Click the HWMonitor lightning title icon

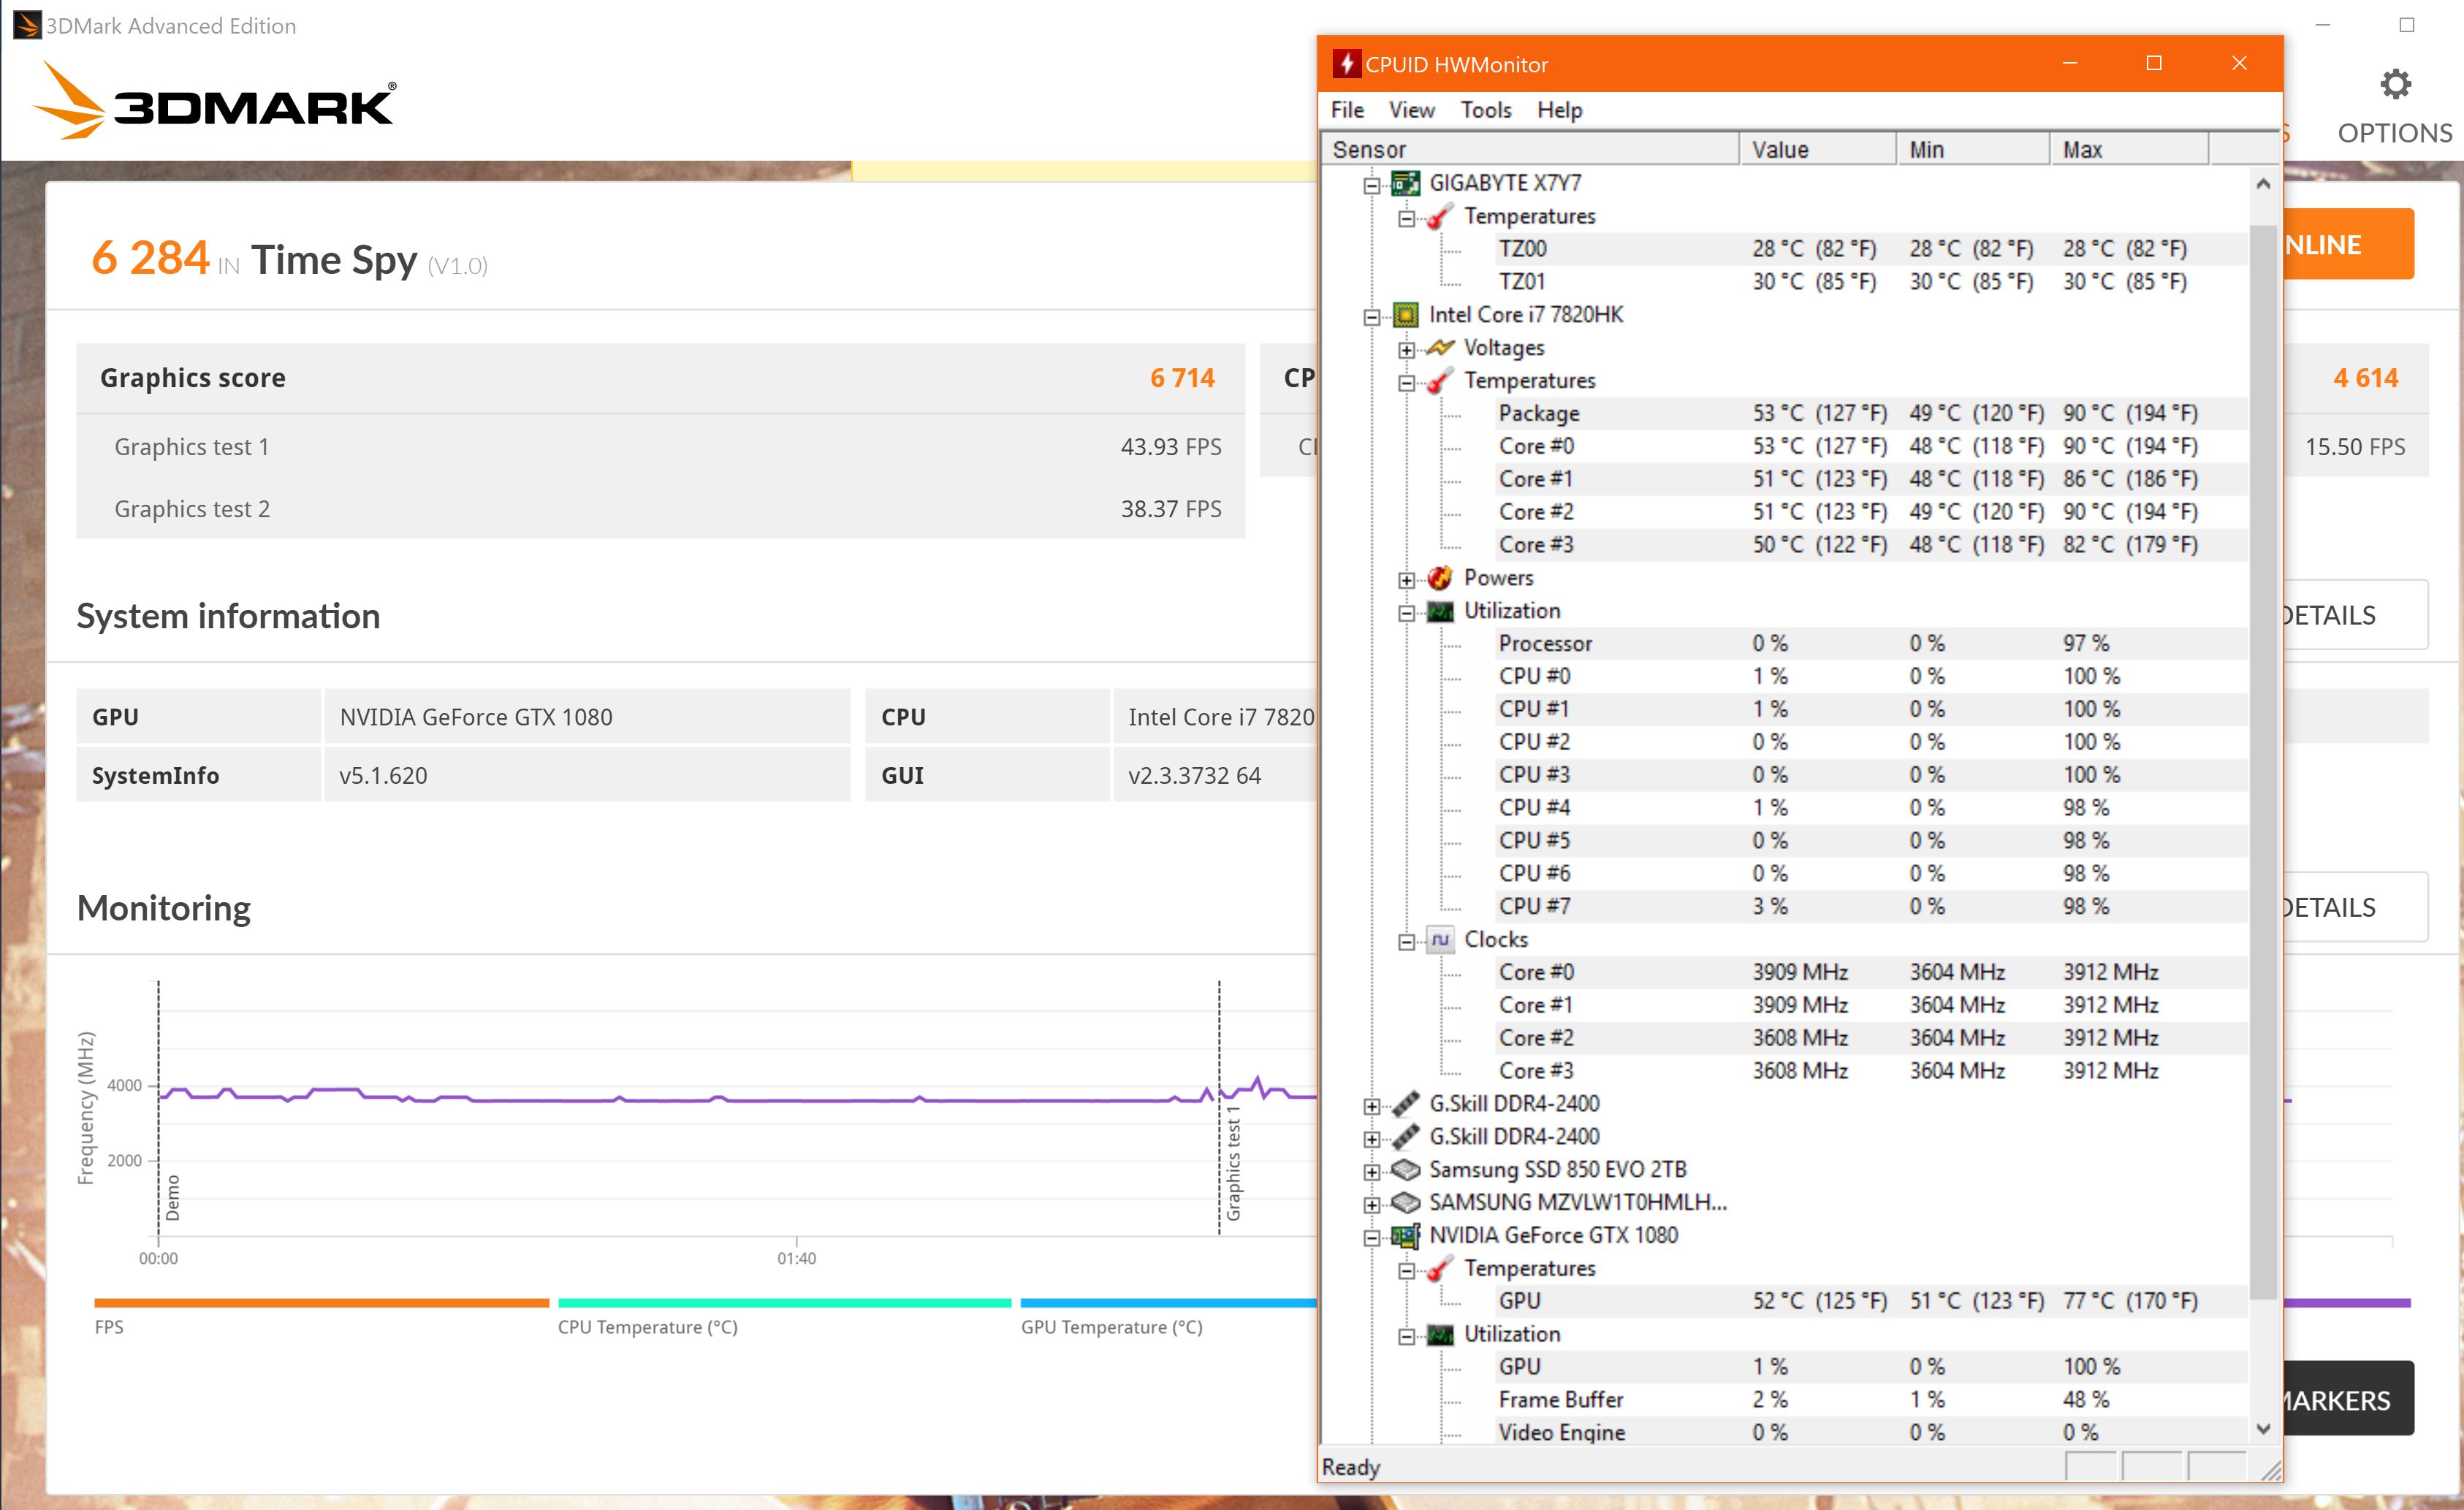point(1346,64)
